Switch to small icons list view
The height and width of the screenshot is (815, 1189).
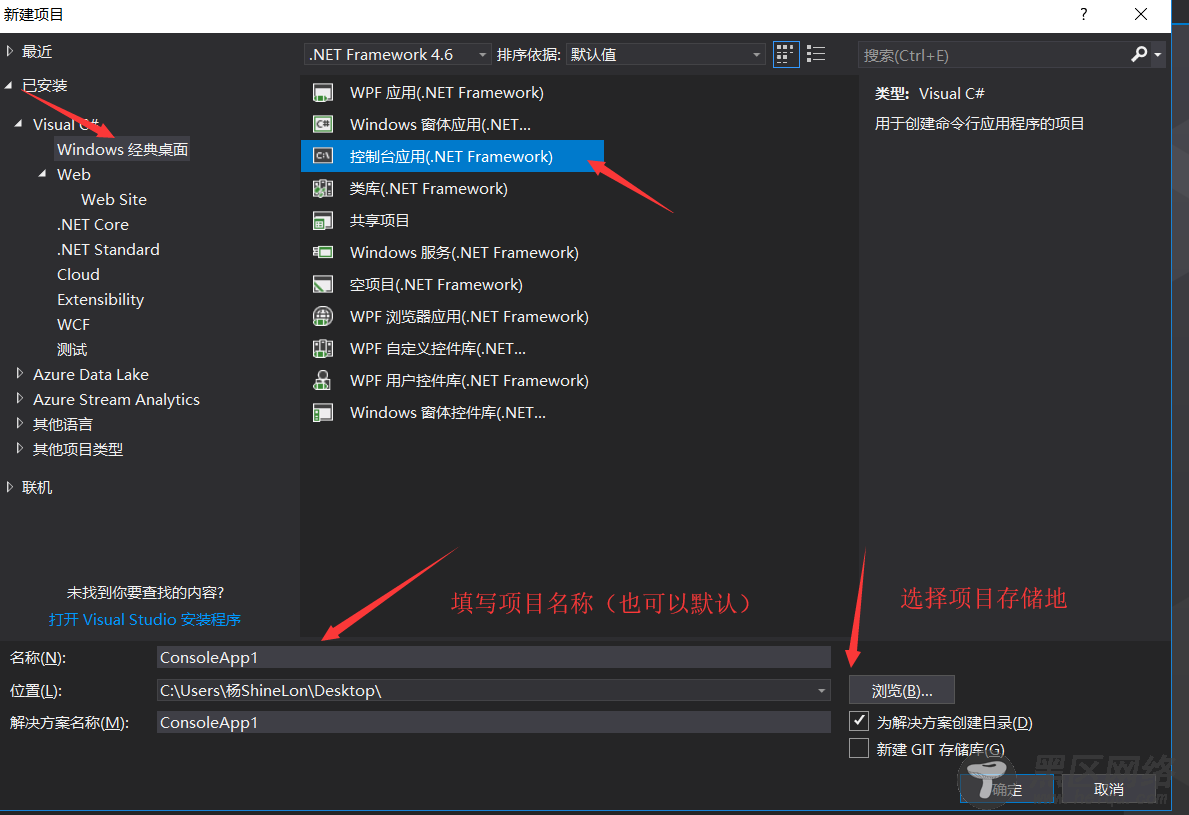pyautogui.click(x=816, y=55)
